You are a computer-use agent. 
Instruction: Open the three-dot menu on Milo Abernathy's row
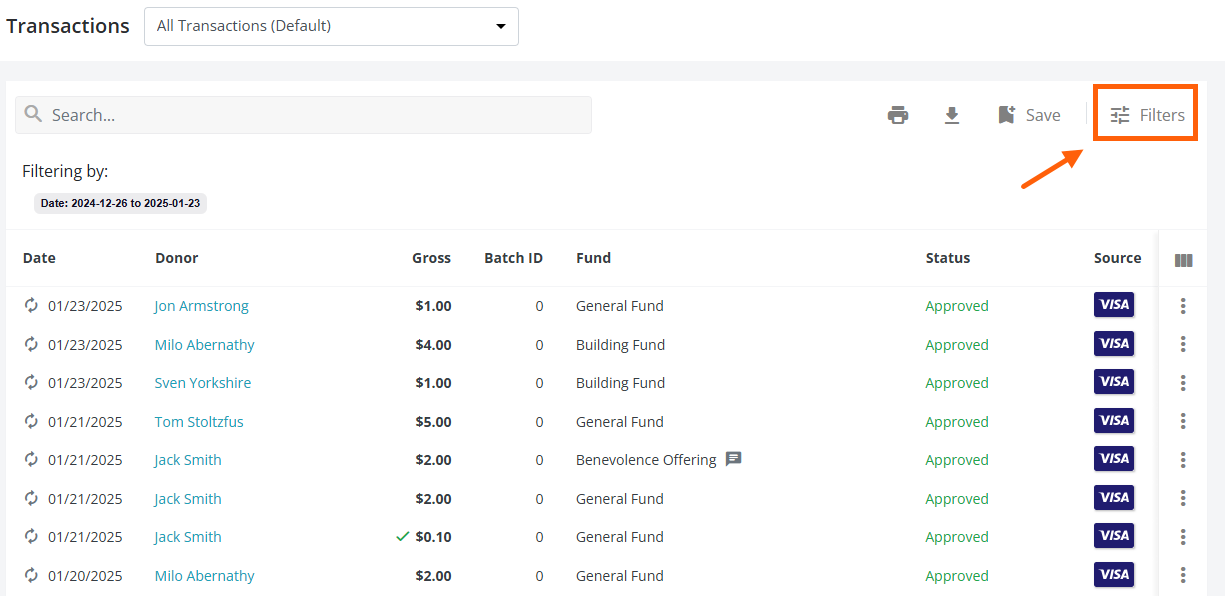pos(1183,343)
